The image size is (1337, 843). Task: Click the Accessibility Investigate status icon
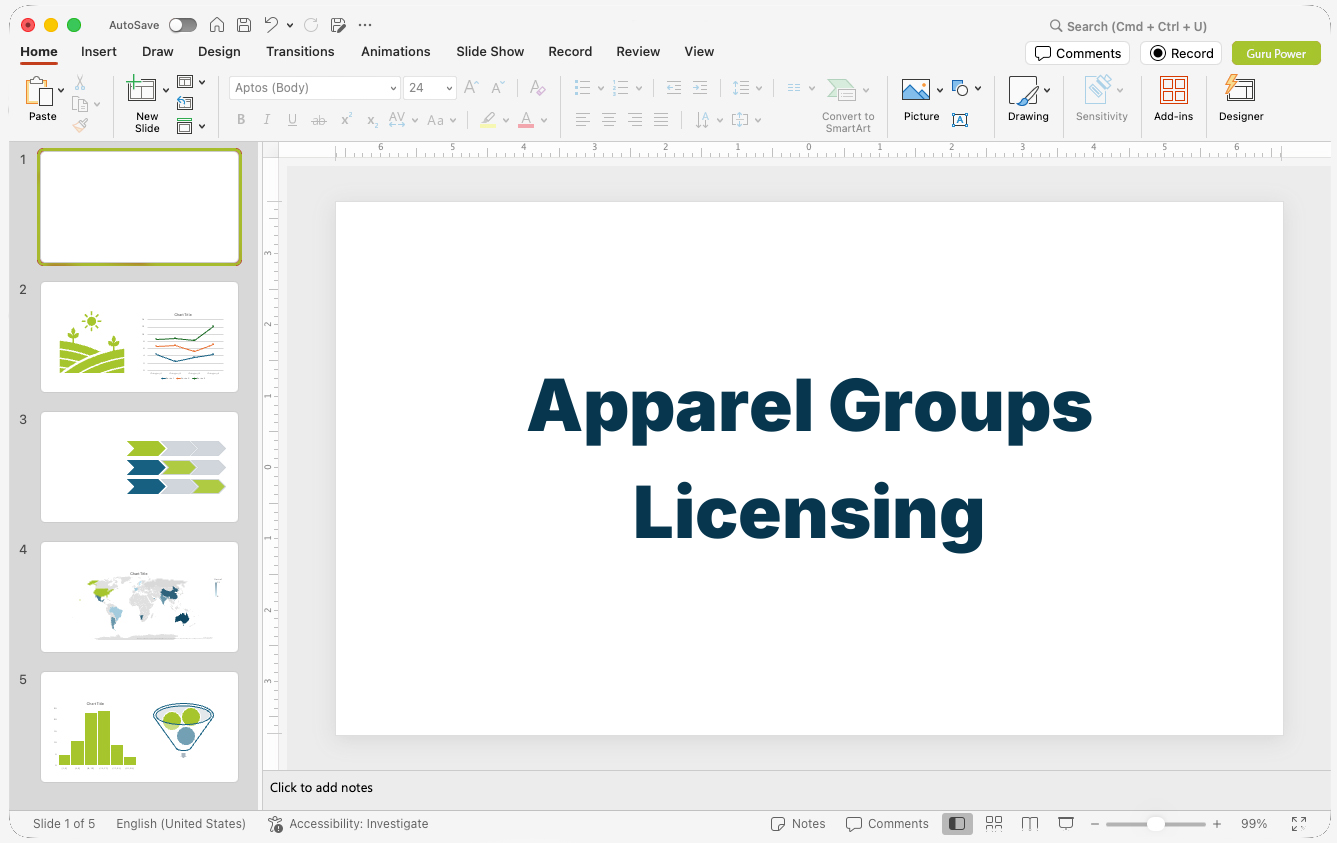click(276, 824)
